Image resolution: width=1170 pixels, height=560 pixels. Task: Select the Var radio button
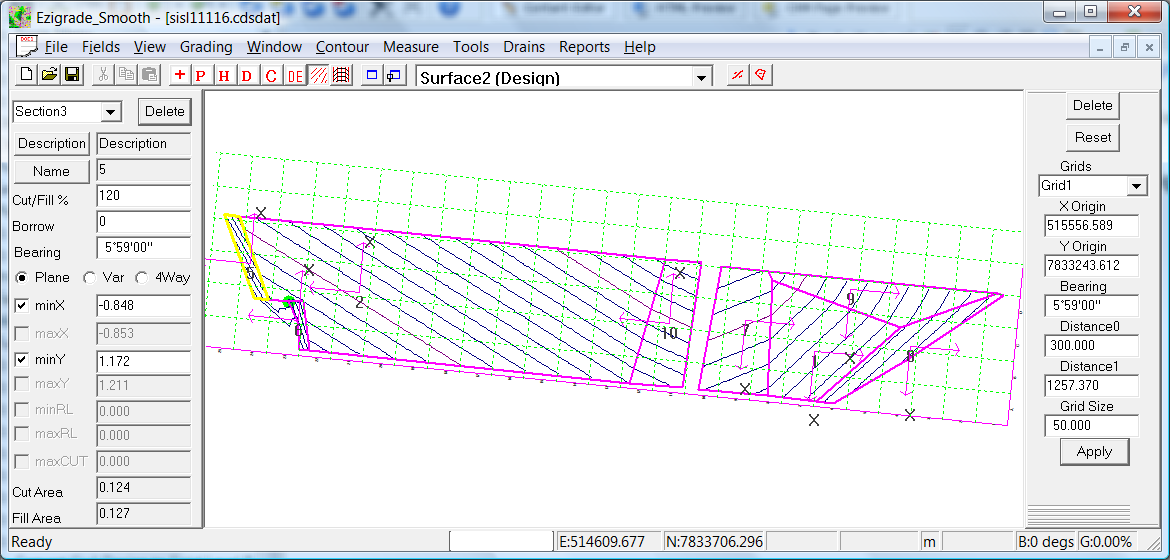90,278
